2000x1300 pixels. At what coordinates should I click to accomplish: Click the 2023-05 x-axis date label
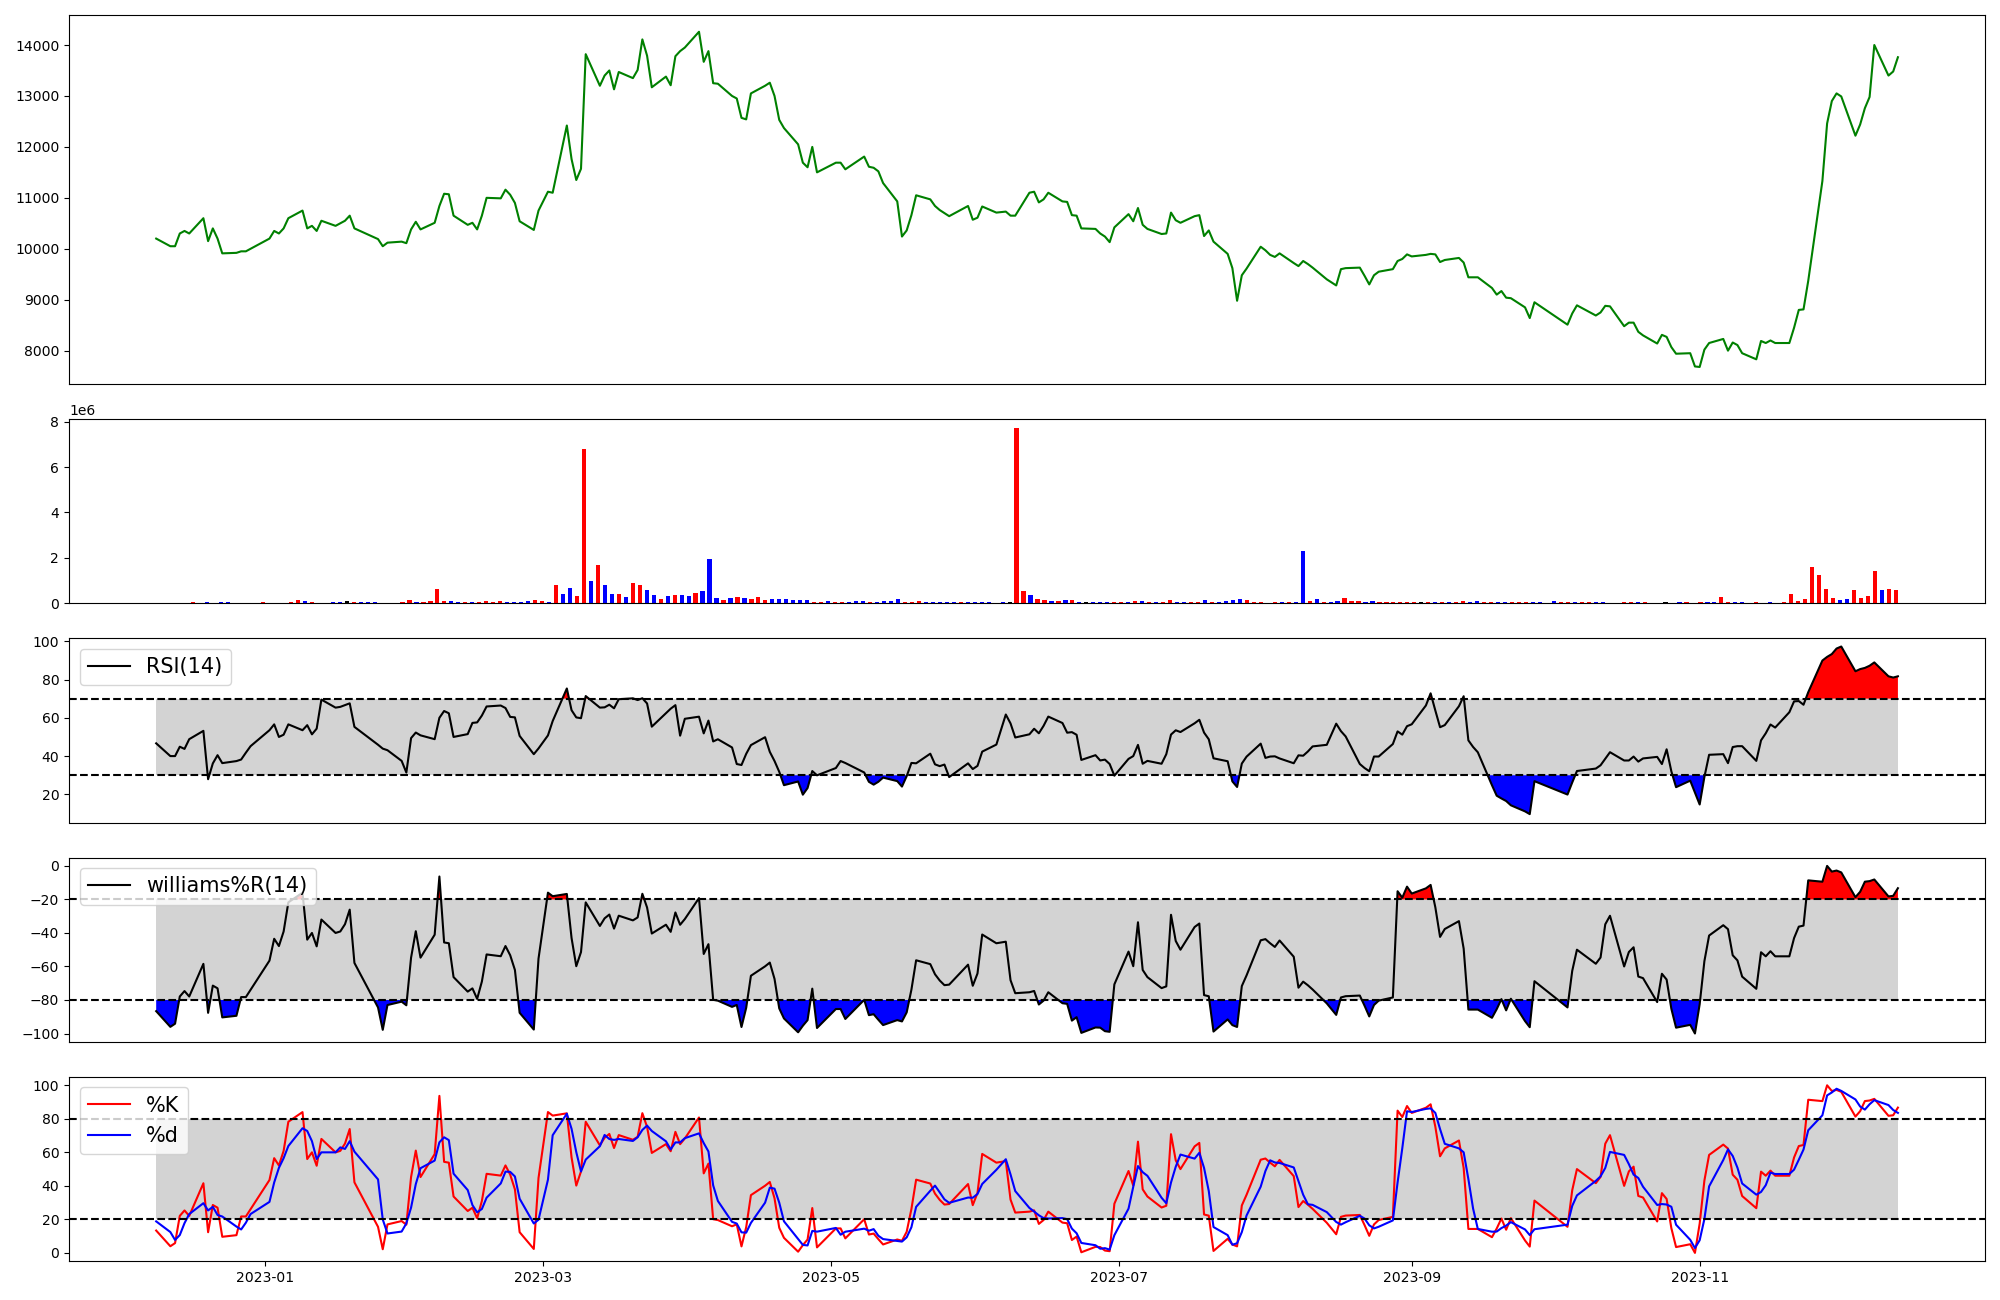click(x=831, y=1277)
